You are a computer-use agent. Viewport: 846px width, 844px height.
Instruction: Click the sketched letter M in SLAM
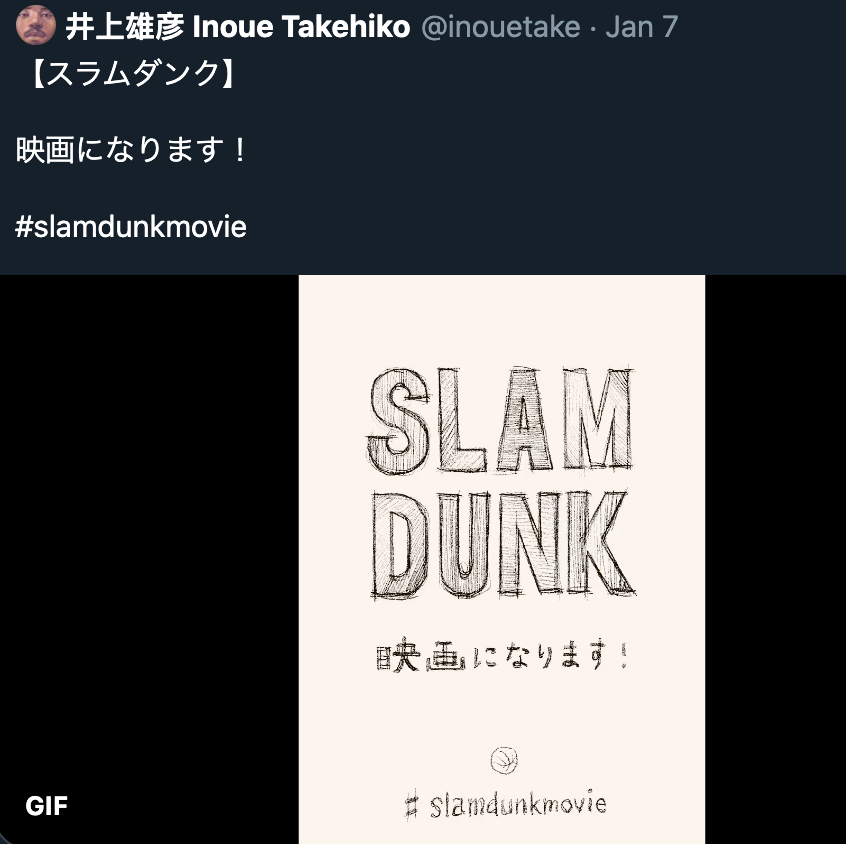[x=598, y=418]
